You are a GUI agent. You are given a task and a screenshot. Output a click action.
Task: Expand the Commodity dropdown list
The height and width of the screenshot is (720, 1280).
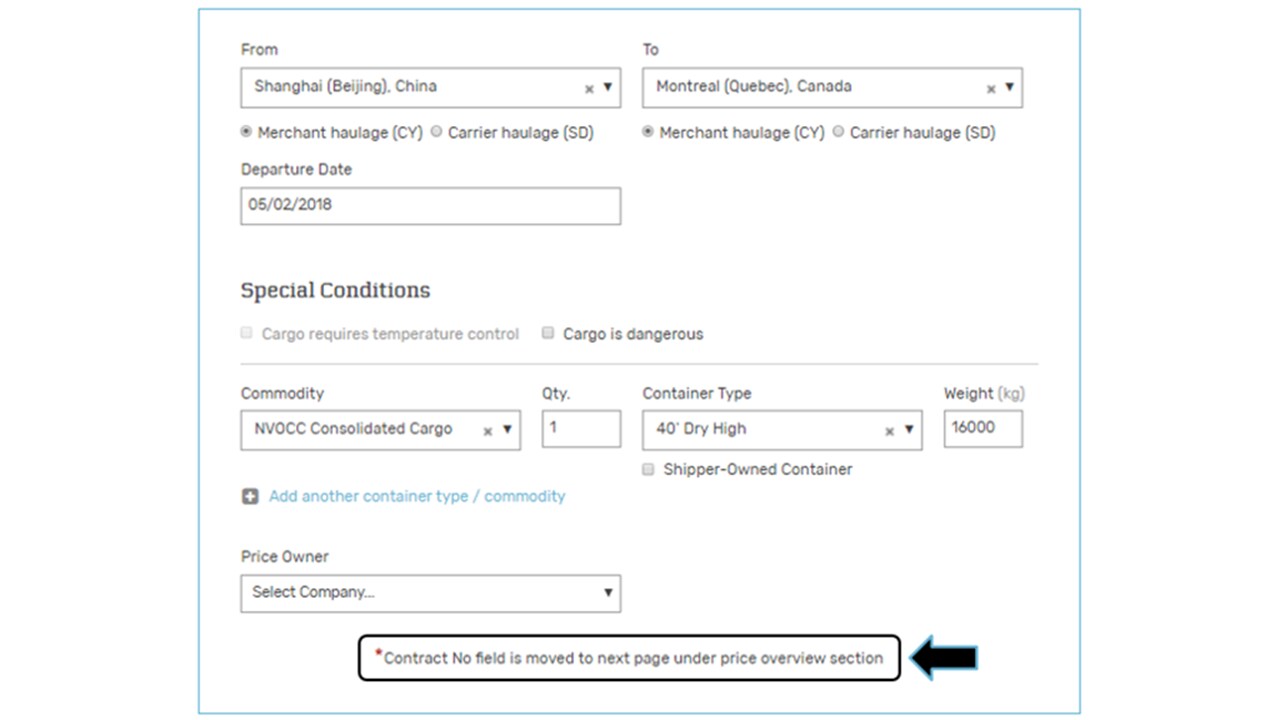pos(507,430)
